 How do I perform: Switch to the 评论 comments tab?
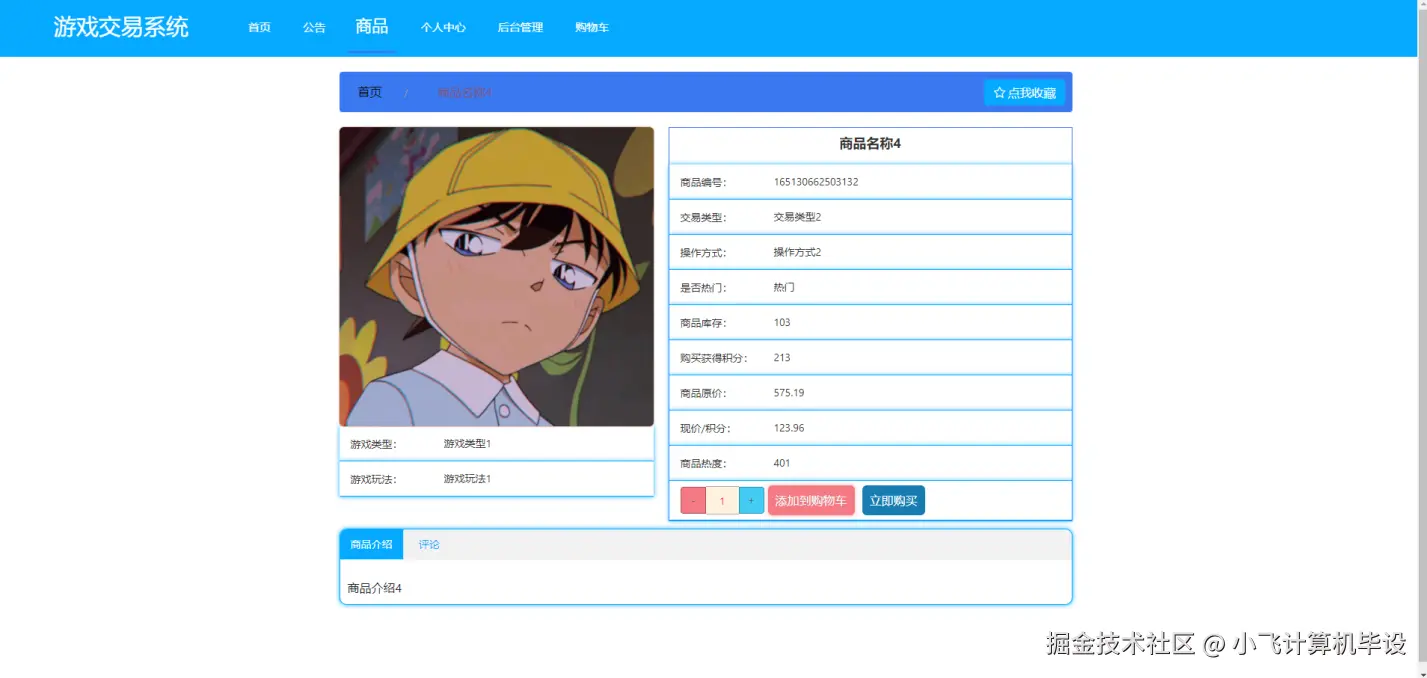click(428, 544)
